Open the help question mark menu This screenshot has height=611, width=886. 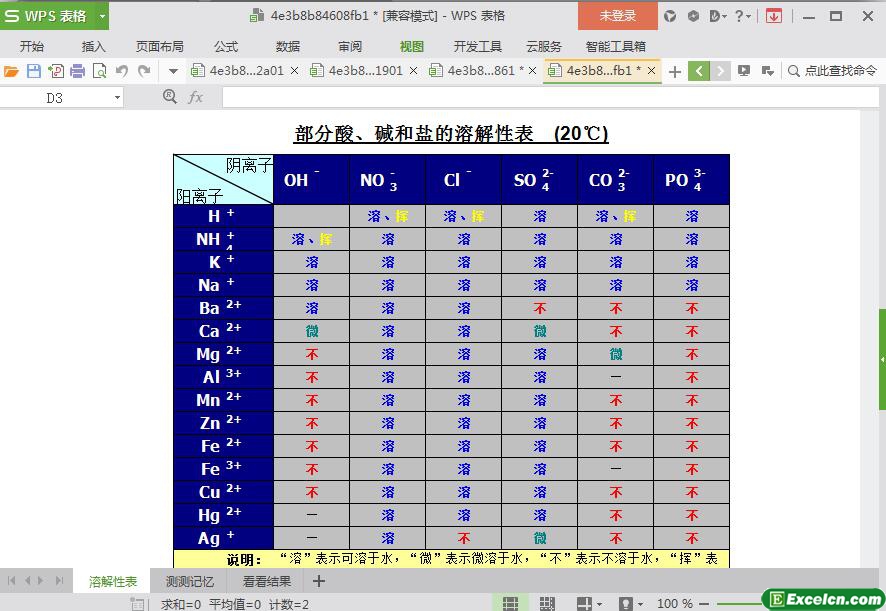[x=742, y=16]
